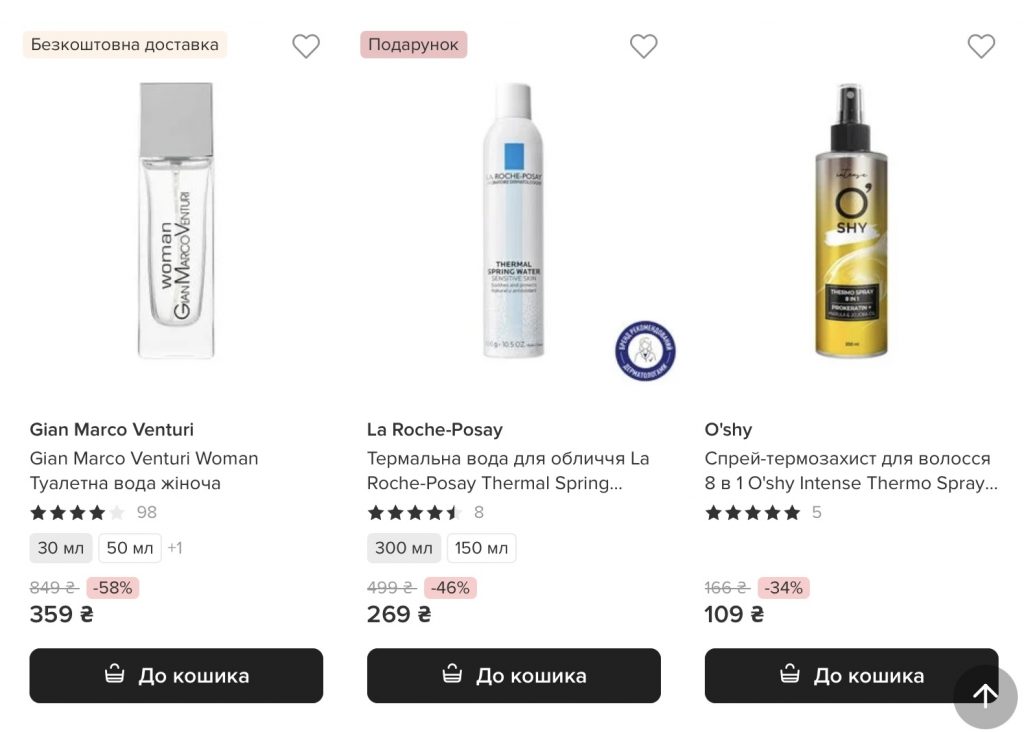Open La Roche-Posay spray can image

pos(514,220)
